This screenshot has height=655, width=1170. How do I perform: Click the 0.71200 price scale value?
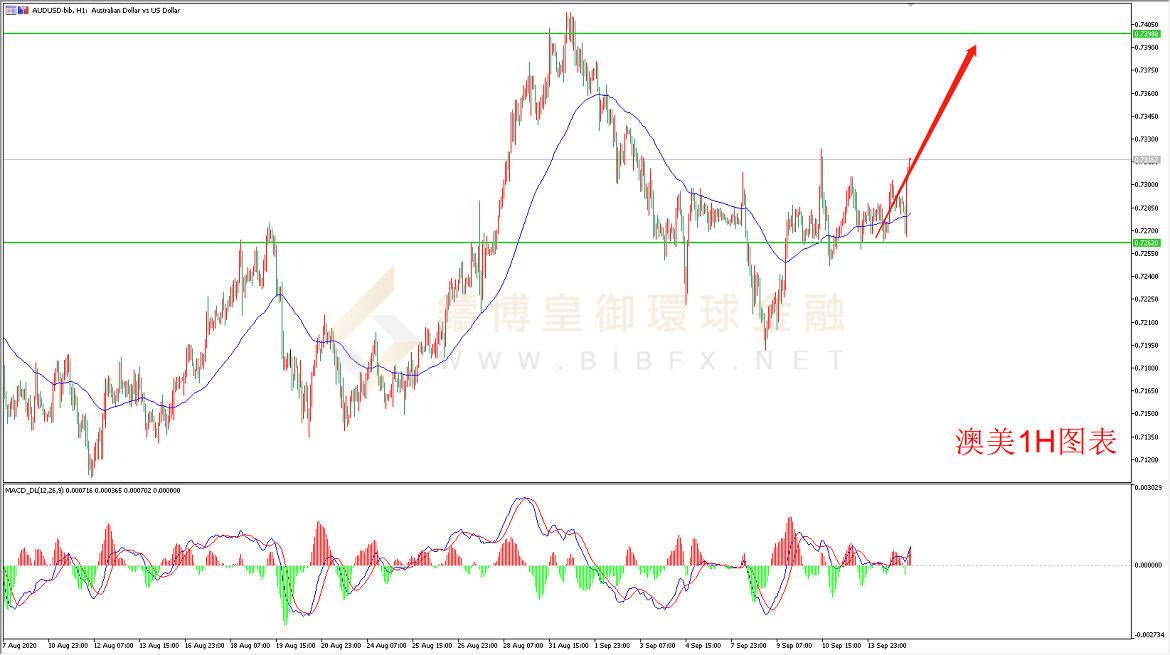pos(1146,460)
